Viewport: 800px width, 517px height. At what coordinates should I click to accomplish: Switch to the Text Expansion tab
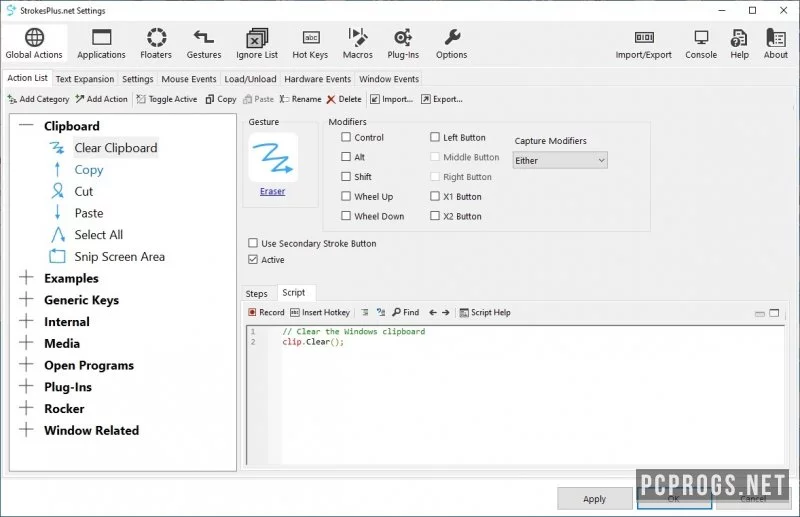pos(85,79)
